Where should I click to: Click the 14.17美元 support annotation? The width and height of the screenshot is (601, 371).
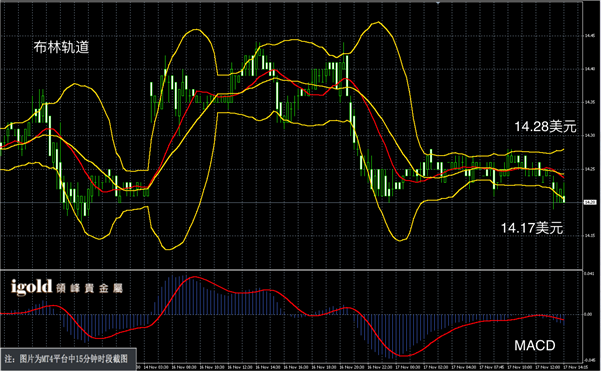pyautogui.click(x=532, y=228)
